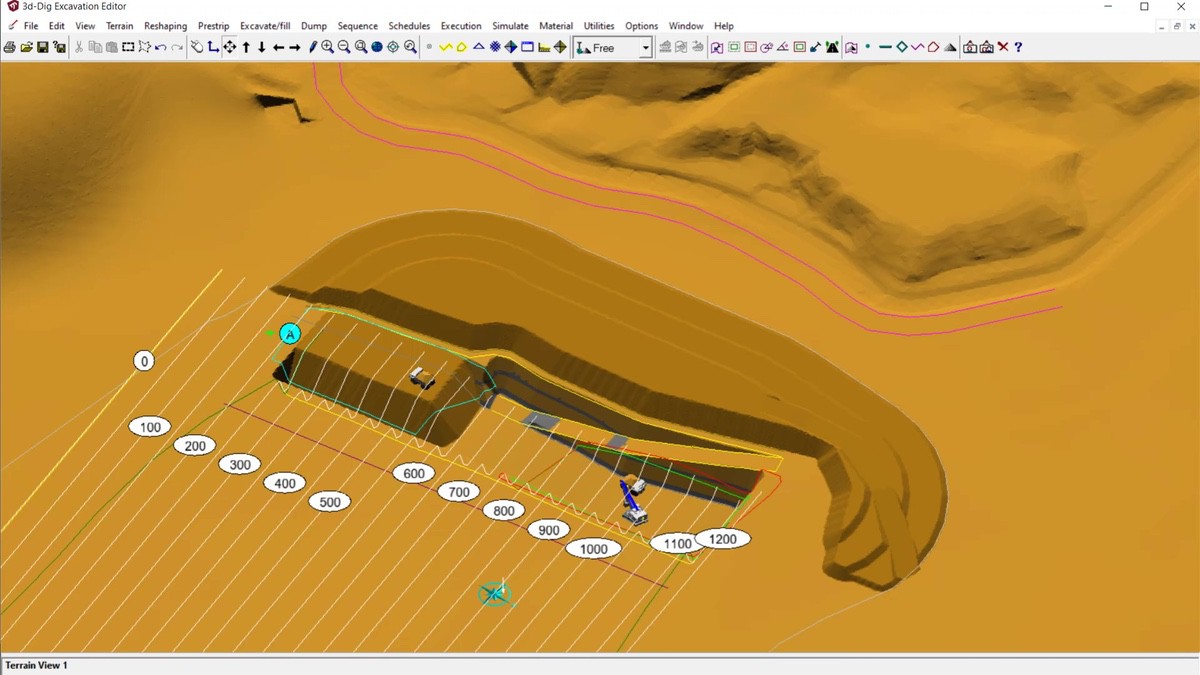The image size is (1200, 675).
Task: Click the cyan marker labeled A
Action: pos(290,334)
